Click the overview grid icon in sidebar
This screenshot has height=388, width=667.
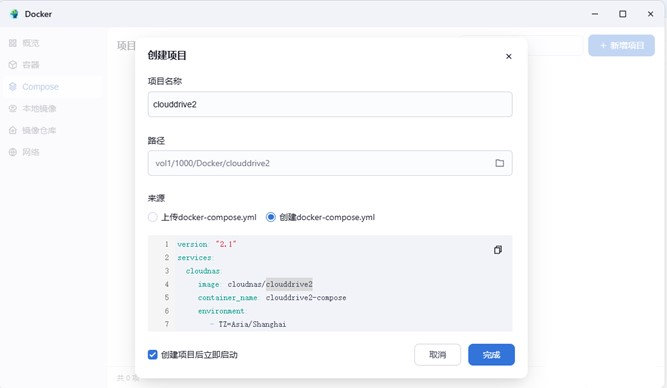click(x=13, y=43)
